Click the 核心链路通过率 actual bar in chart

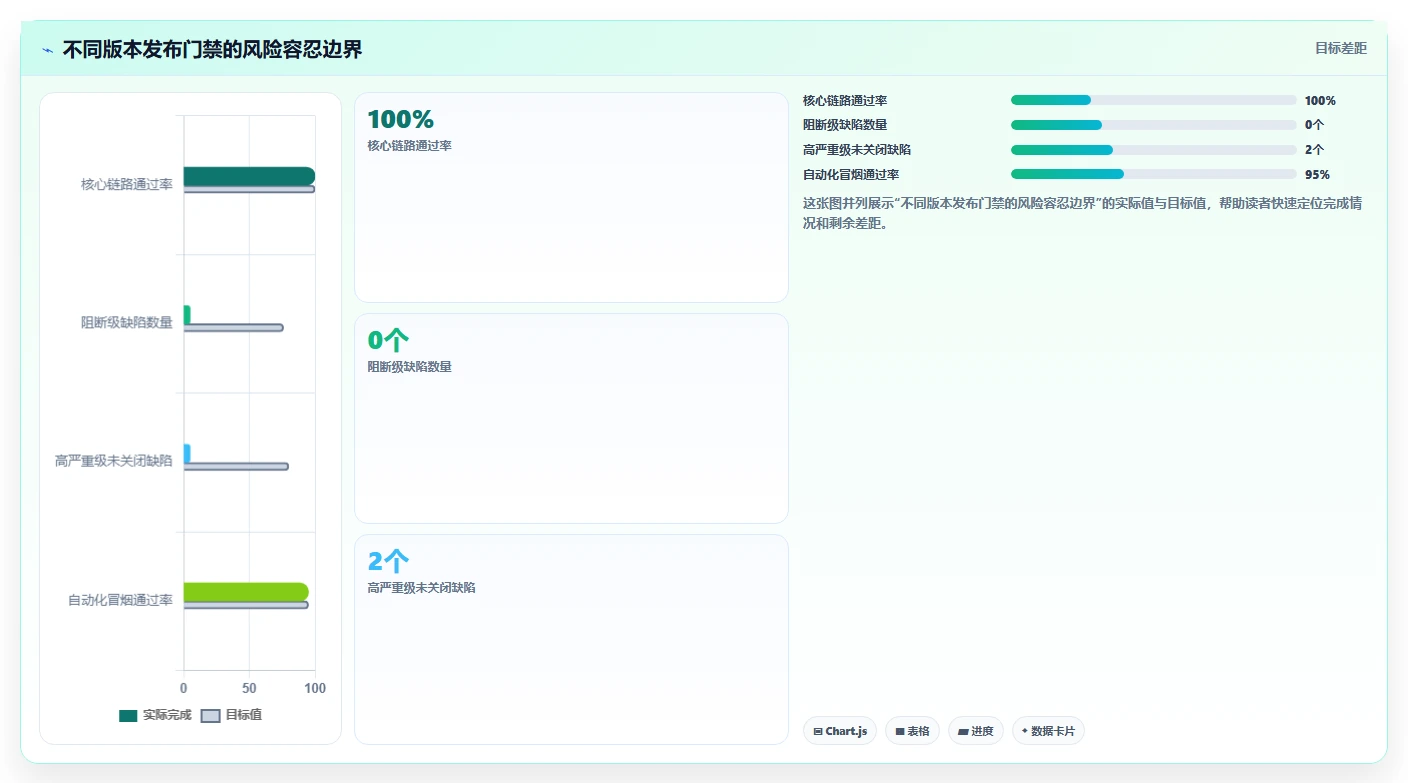click(249, 176)
